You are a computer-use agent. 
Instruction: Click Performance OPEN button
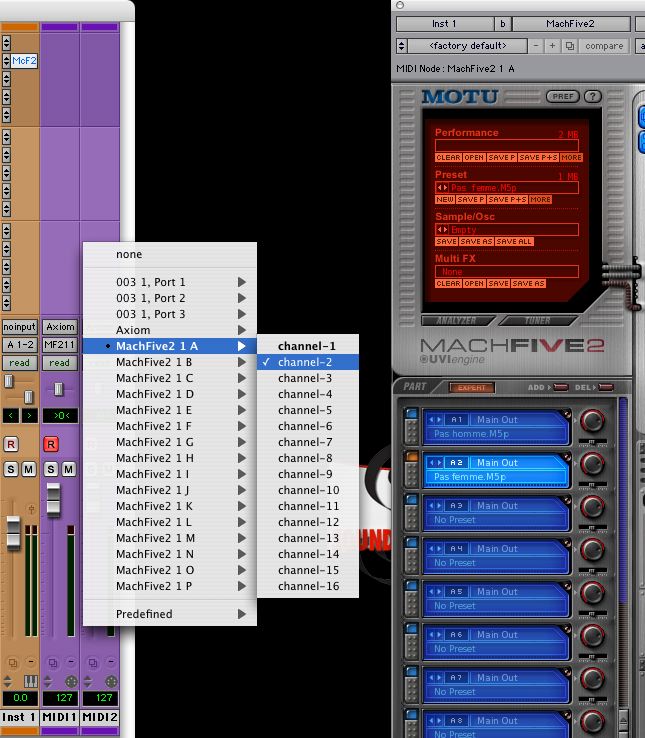coord(473,158)
